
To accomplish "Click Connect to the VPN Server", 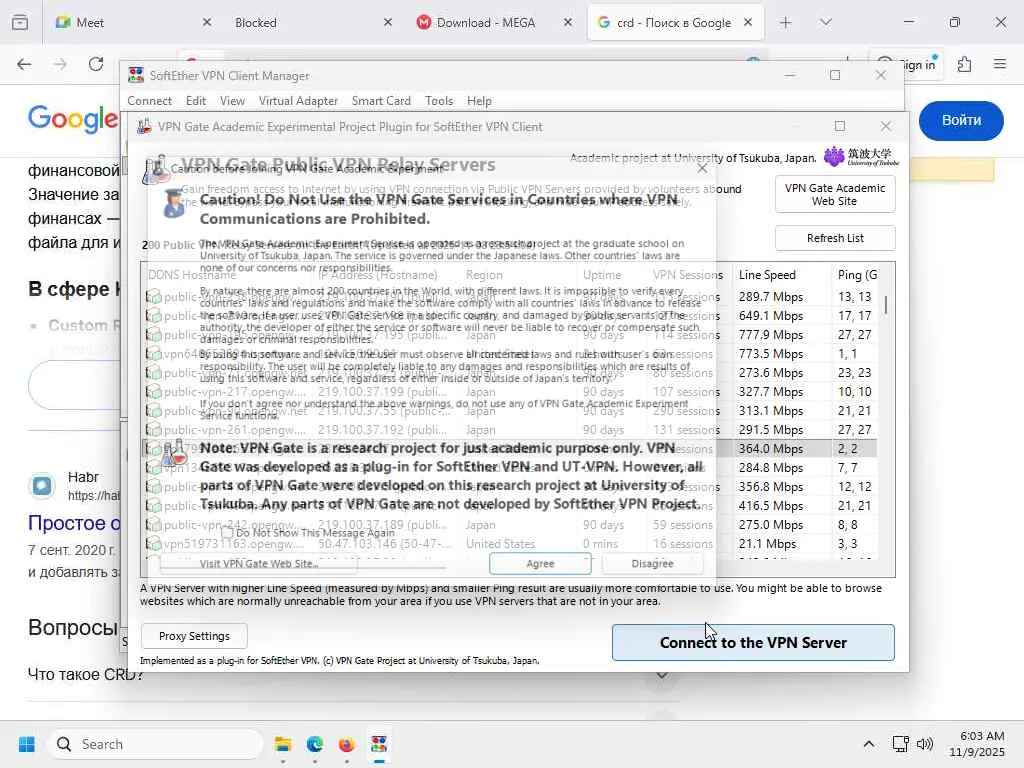I will pyautogui.click(x=753, y=643).
